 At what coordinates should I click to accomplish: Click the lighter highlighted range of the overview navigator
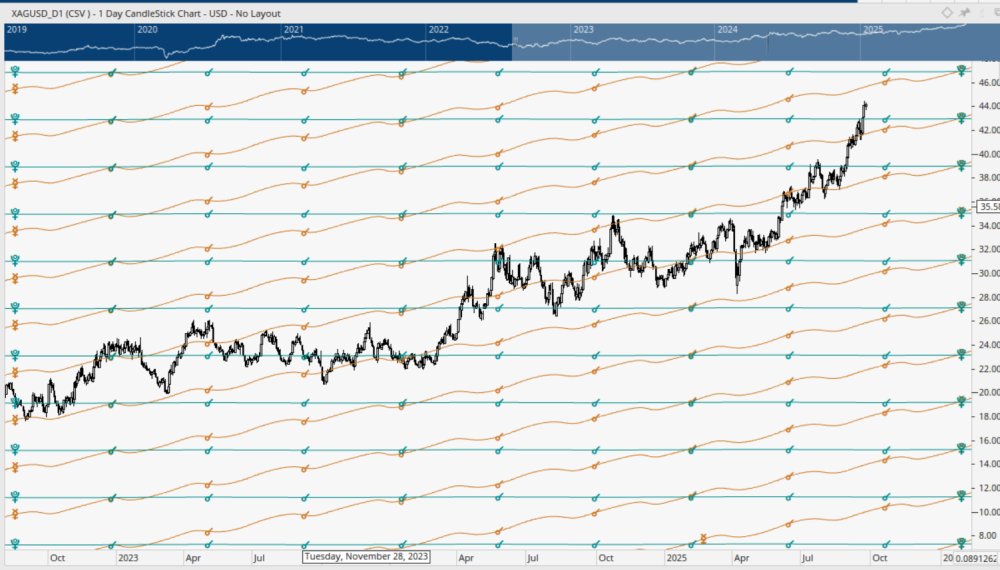point(740,45)
